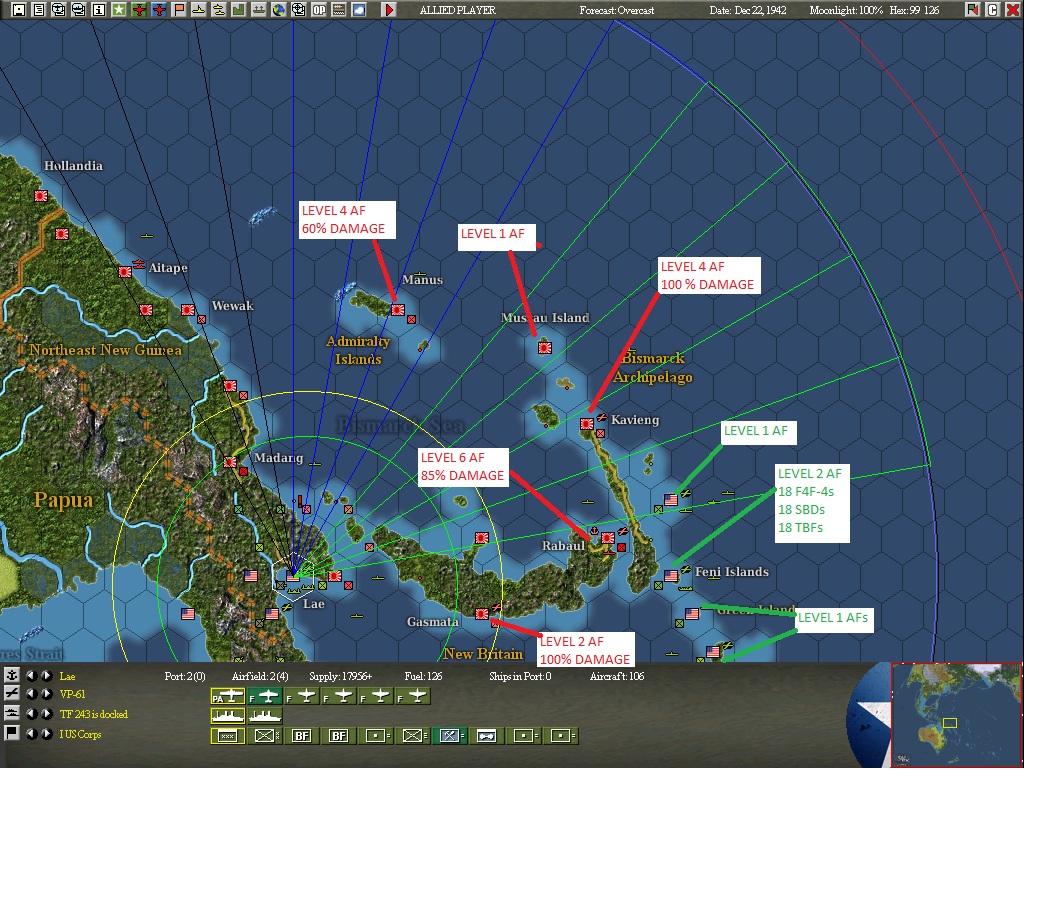Click the flag icon beside I US Corps
Viewport: 1061px width, 898px height.
pos(12,733)
